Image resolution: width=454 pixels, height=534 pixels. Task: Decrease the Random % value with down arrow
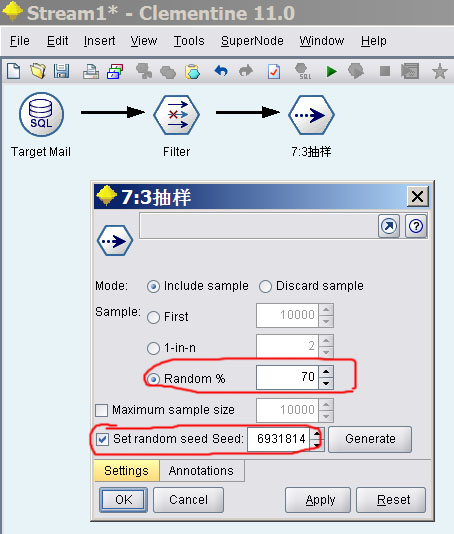coord(326,383)
